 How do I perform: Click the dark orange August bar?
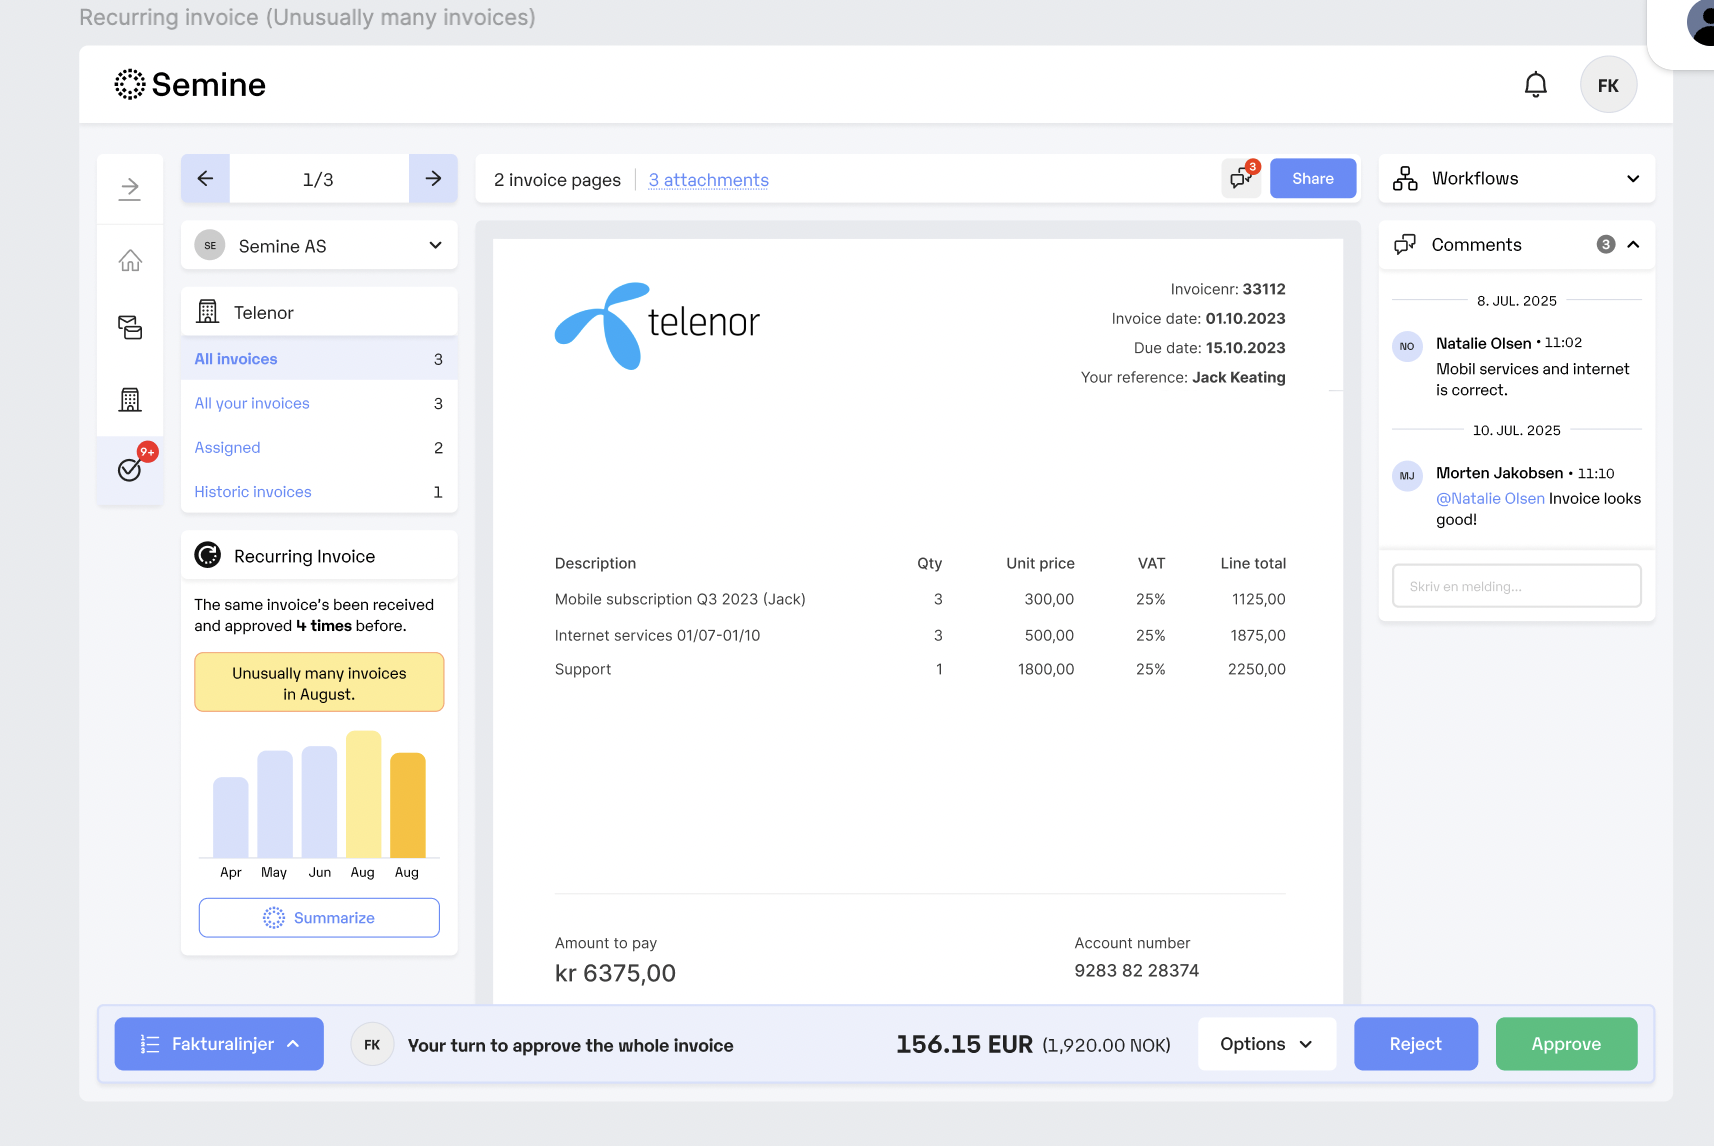(x=408, y=805)
